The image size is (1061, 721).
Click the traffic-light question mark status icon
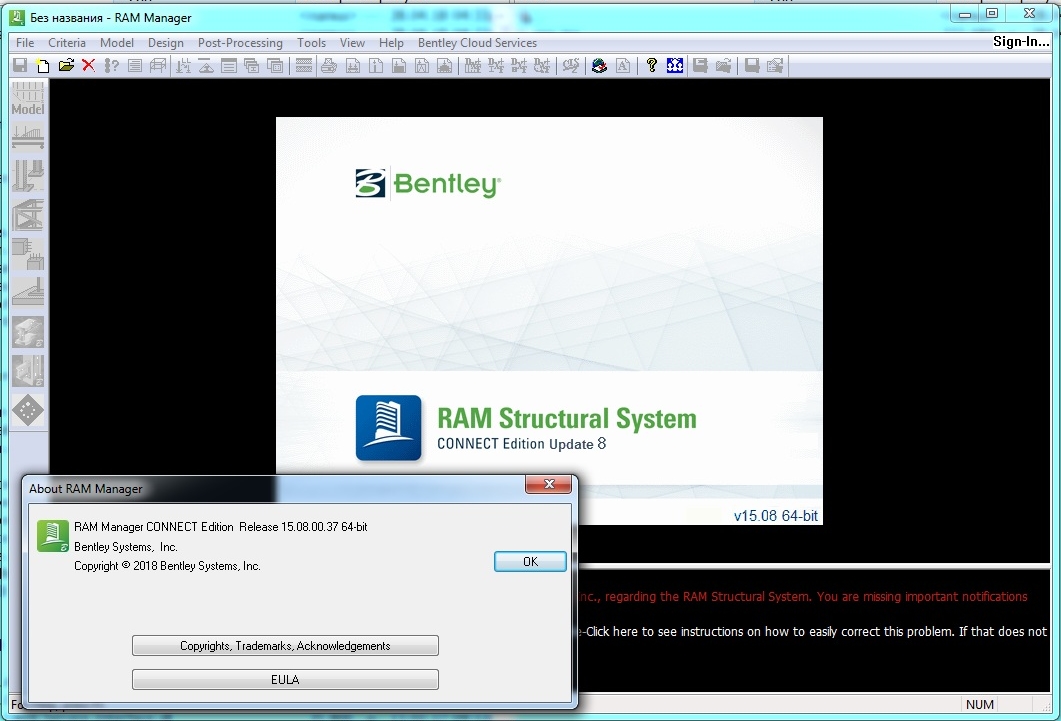pos(111,66)
